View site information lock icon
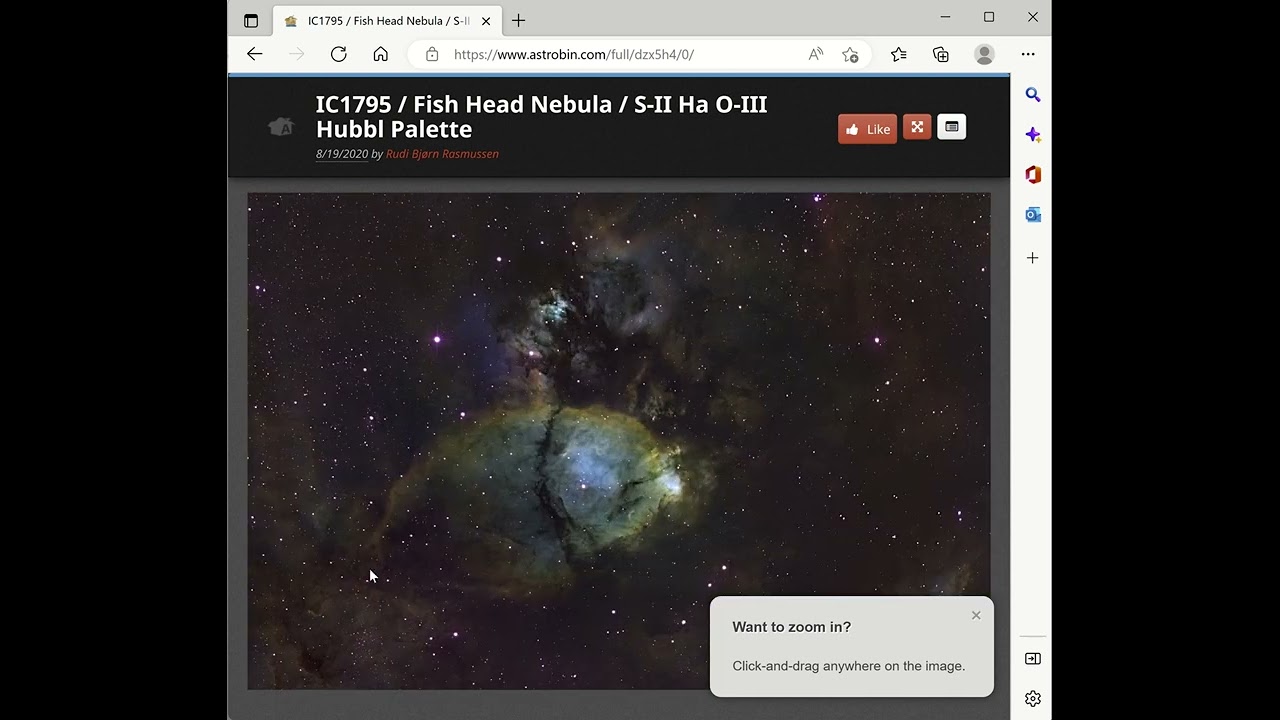The width and height of the screenshot is (1280, 720). (x=432, y=54)
